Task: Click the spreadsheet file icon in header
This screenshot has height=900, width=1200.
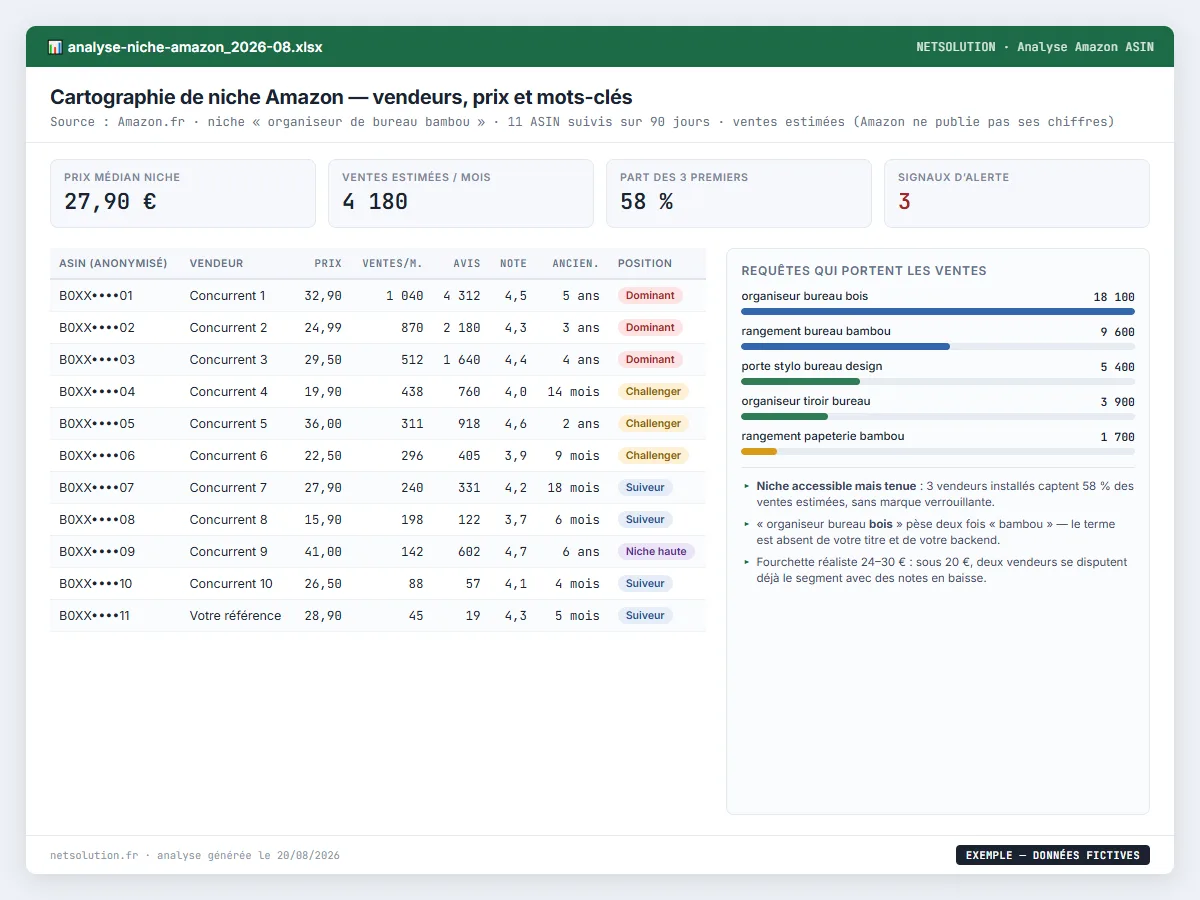Action: [55, 47]
